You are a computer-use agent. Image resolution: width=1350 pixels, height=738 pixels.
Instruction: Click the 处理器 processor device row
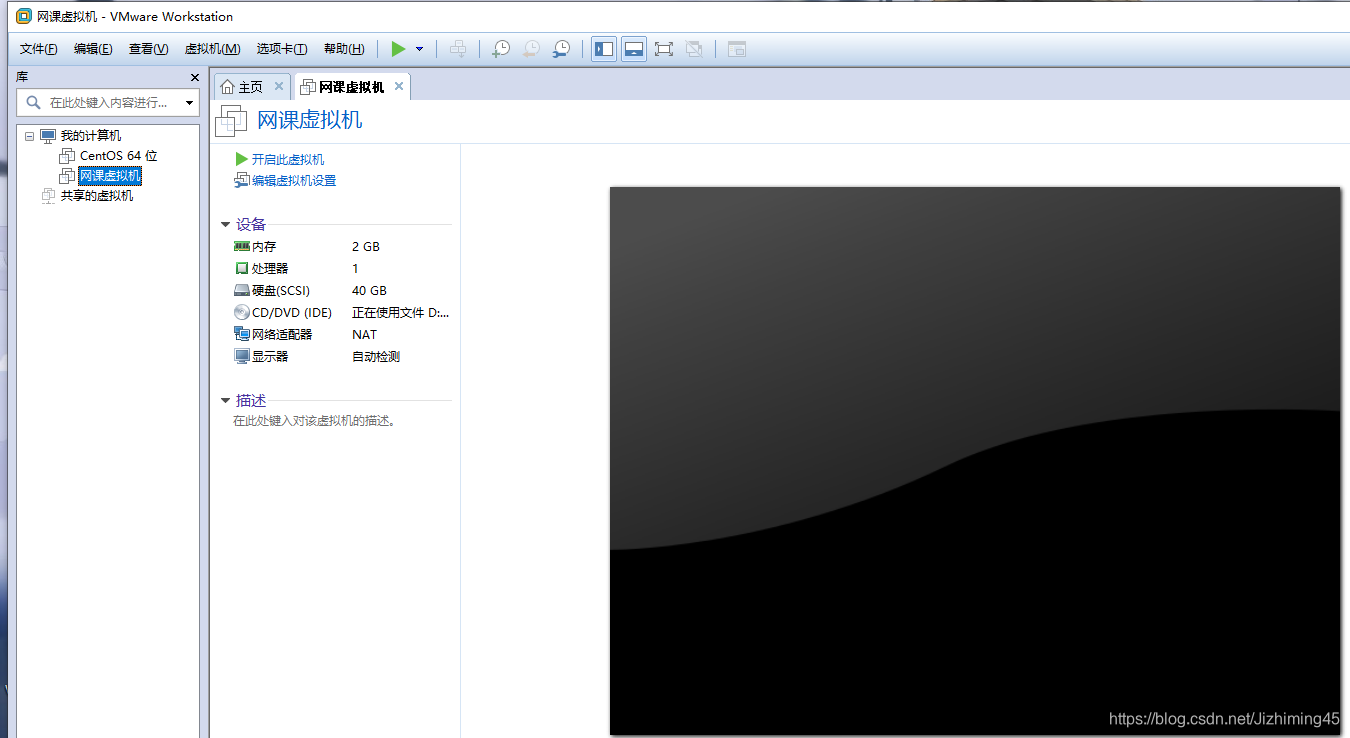[x=341, y=269]
